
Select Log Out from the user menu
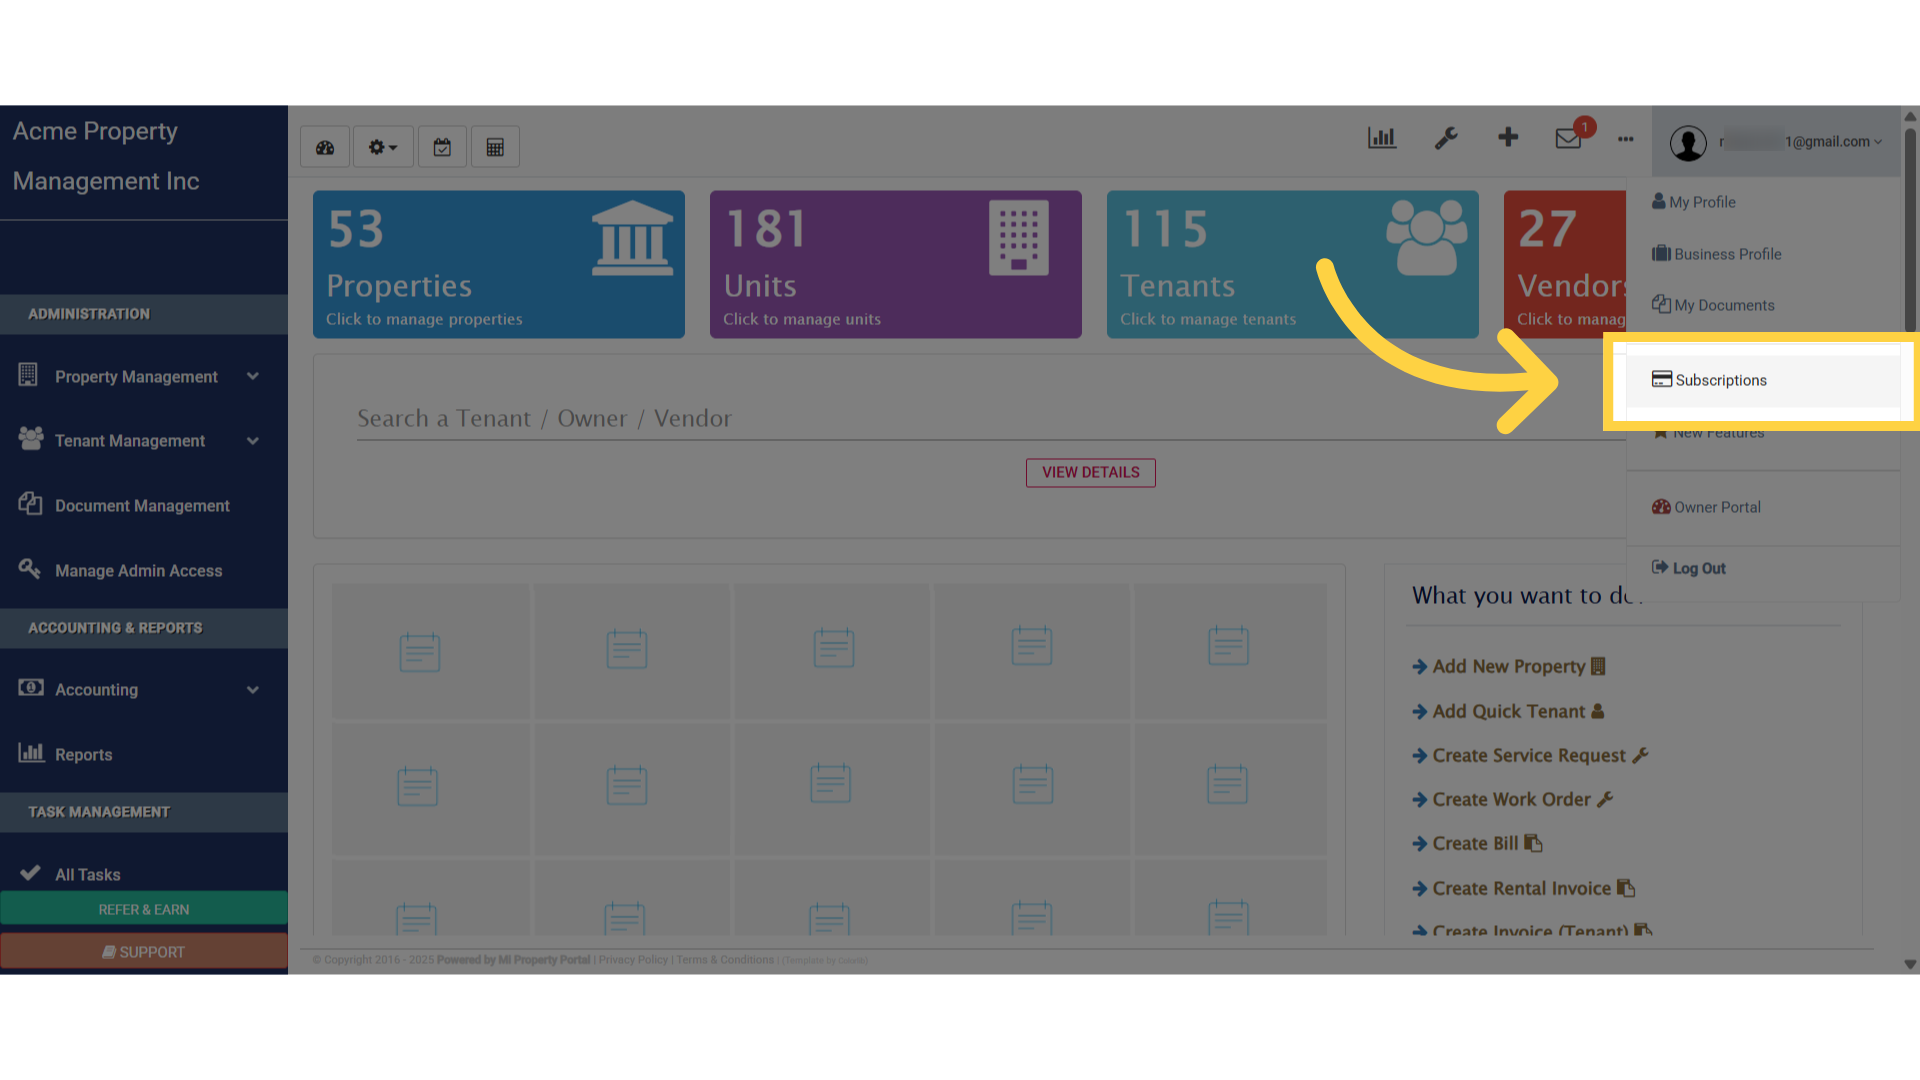[1698, 568]
